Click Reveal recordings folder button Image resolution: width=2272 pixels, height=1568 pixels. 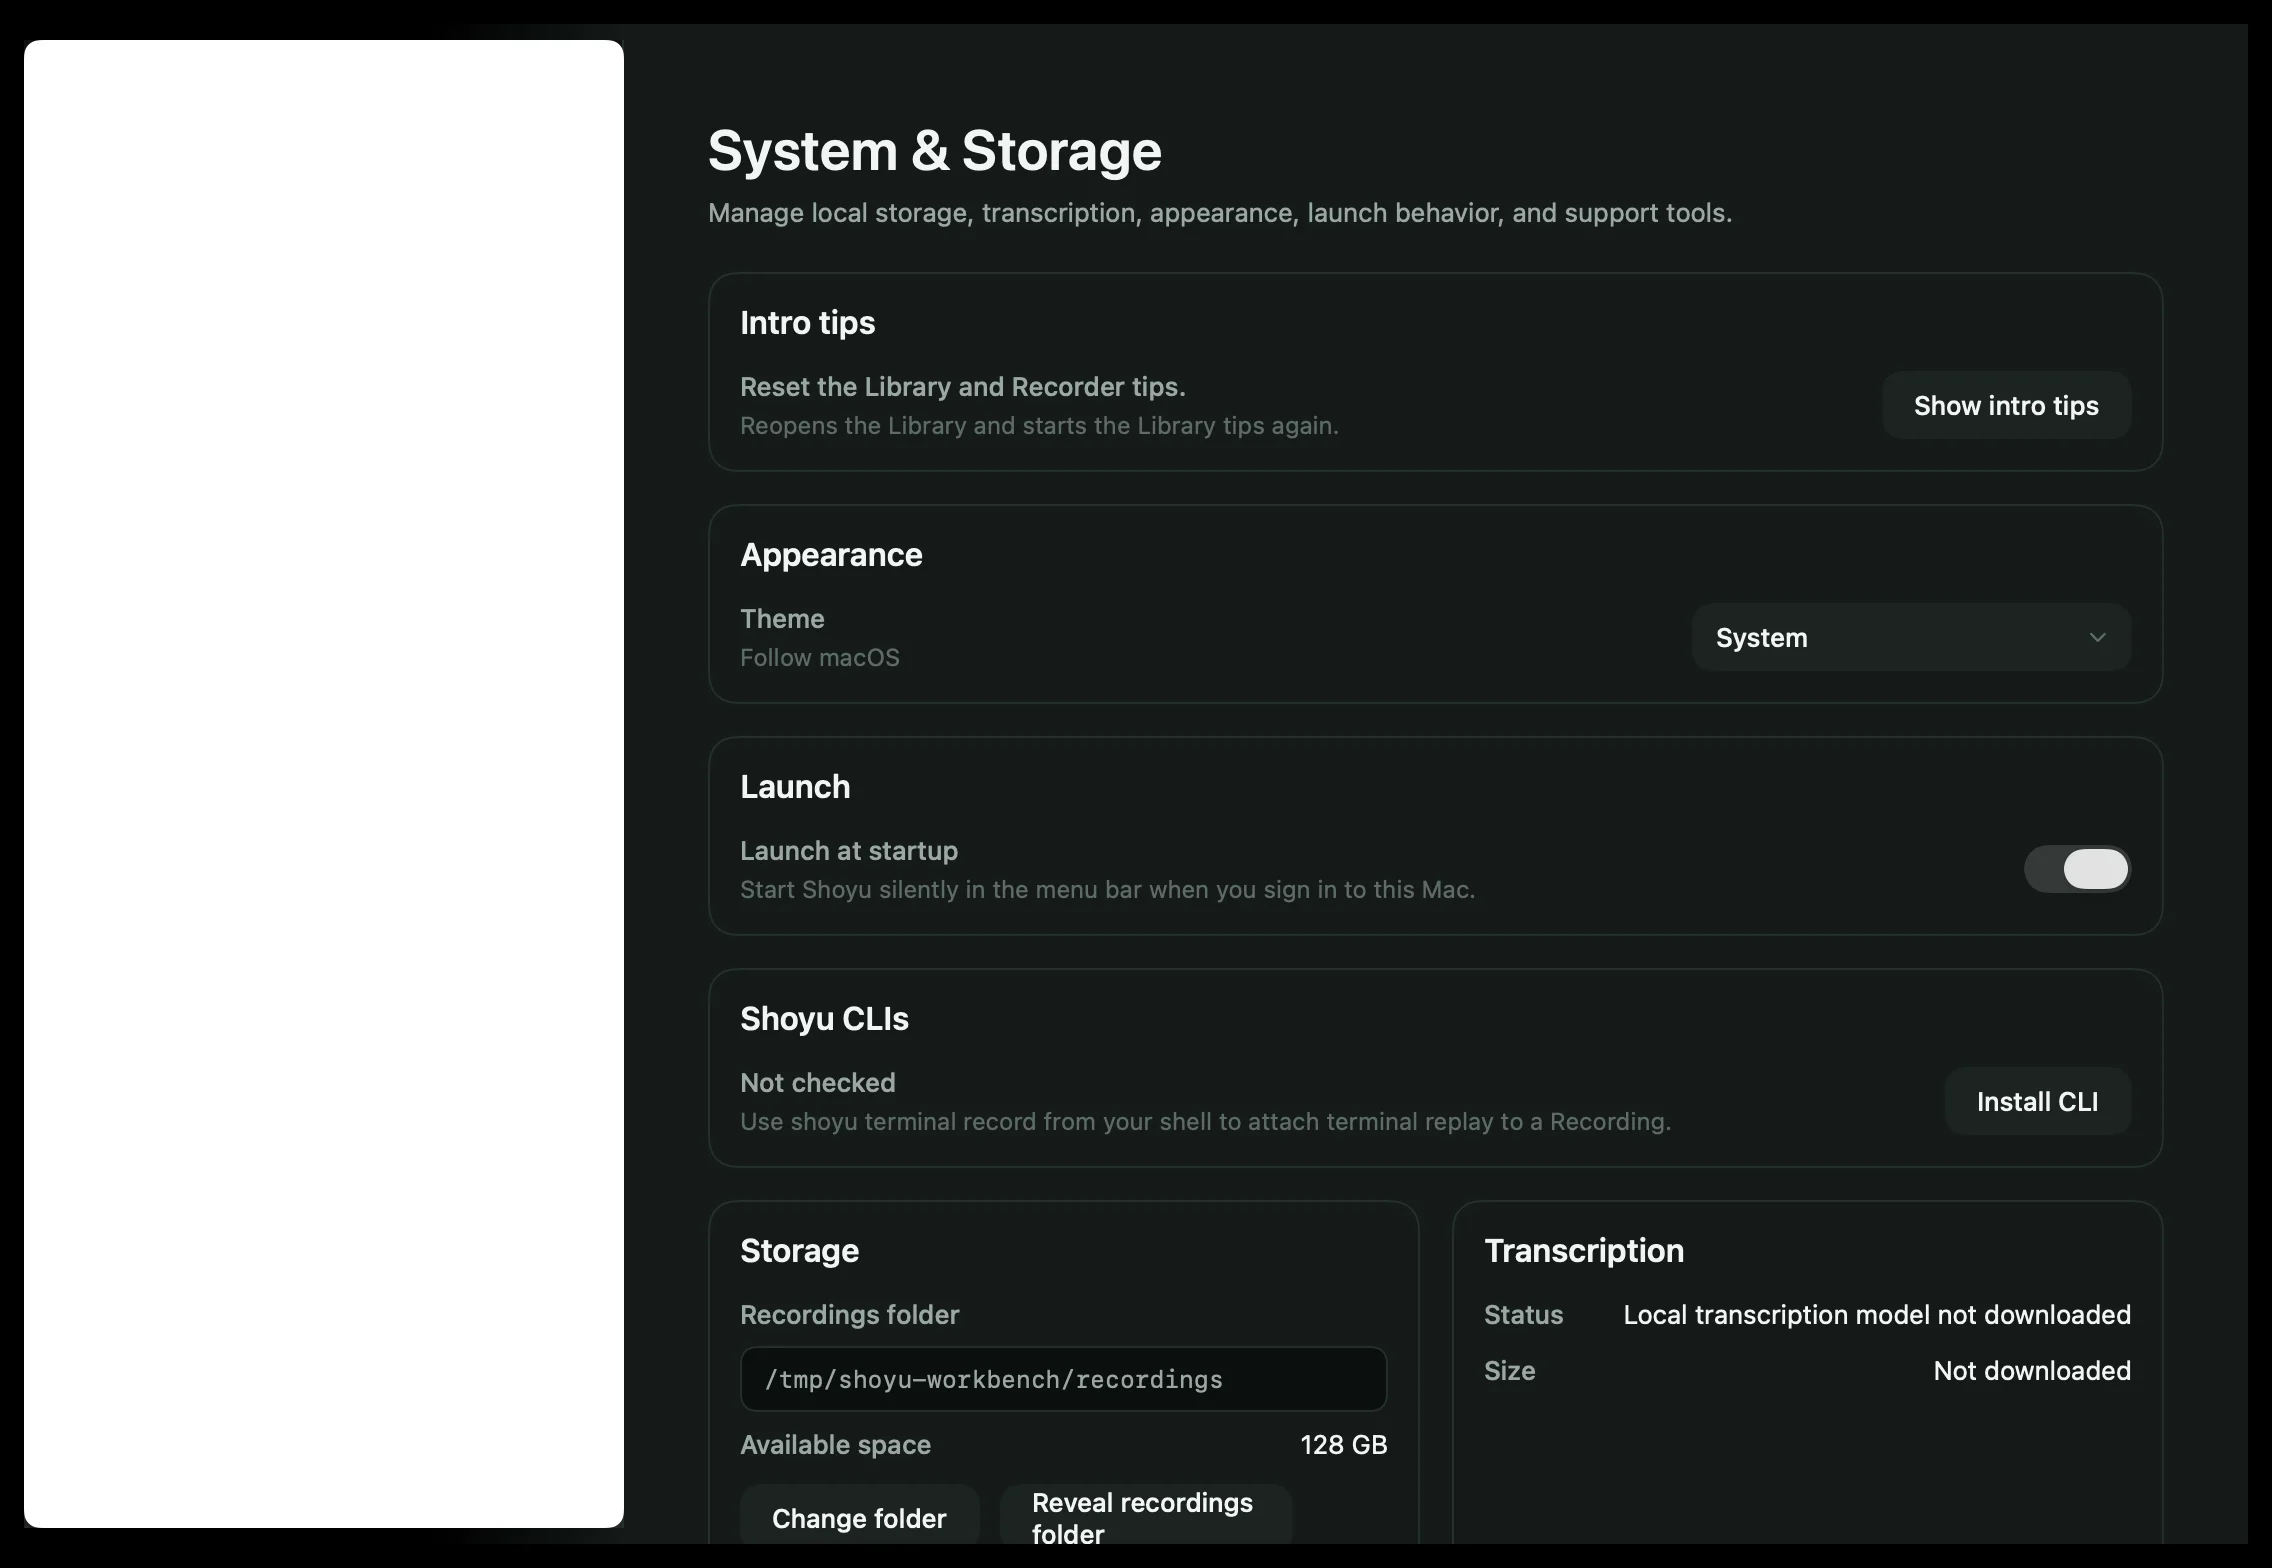click(x=1146, y=1517)
